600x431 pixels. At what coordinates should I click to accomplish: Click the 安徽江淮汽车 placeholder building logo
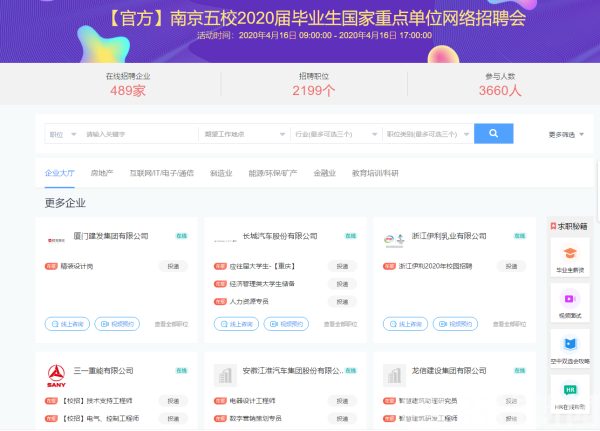pyautogui.click(x=225, y=375)
